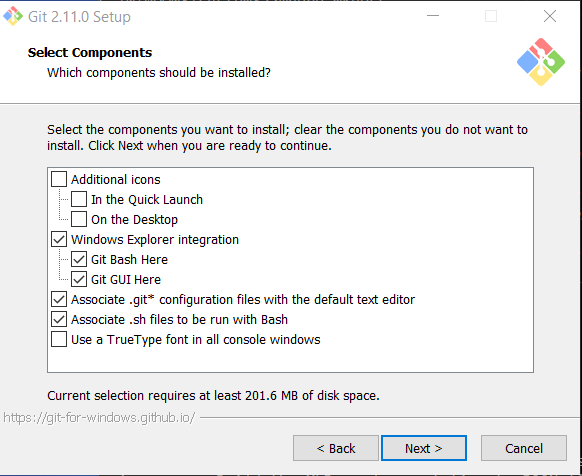Uncheck the Git Bash Here option

coord(79,260)
